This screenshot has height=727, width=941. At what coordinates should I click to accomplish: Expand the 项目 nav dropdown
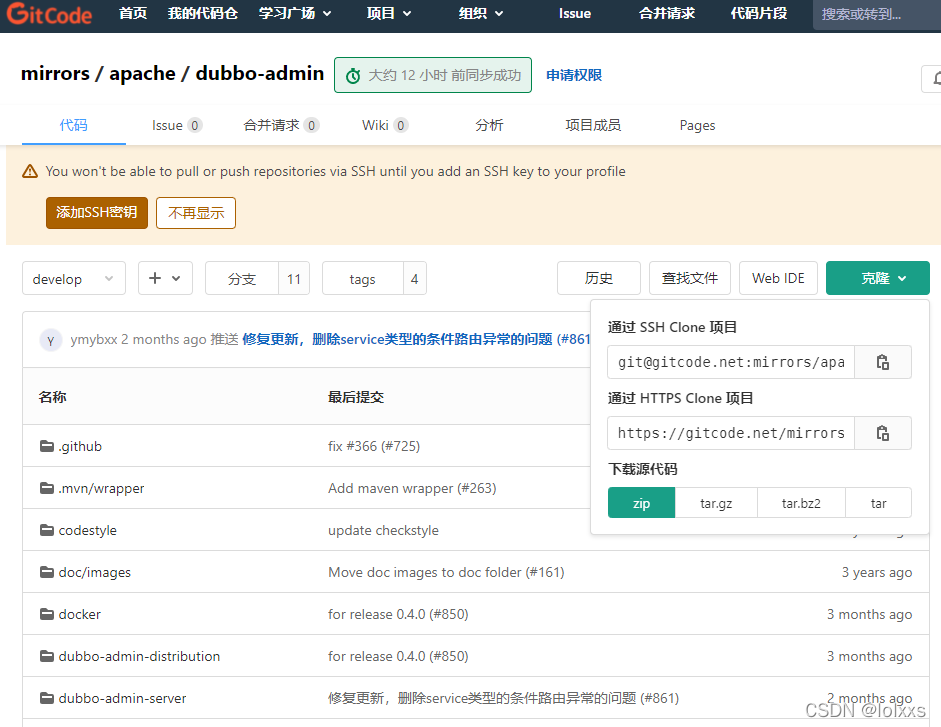coord(389,13)
